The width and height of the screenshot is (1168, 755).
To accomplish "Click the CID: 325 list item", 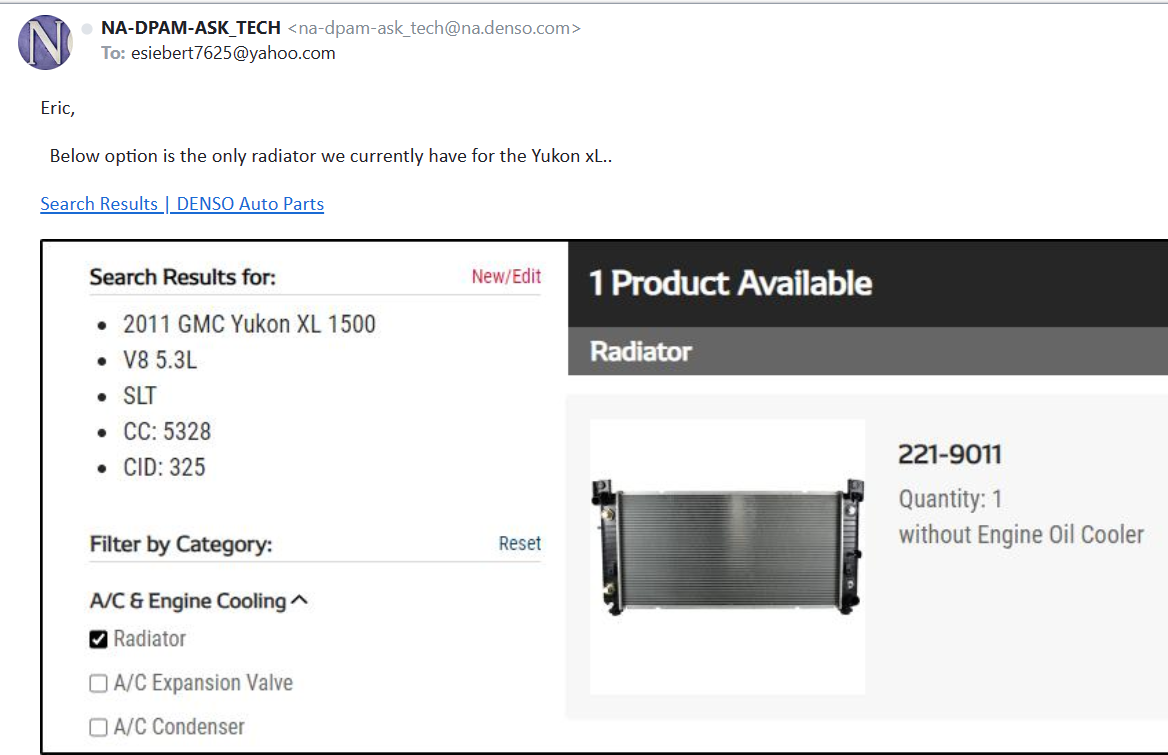I will tap(164, 468).
